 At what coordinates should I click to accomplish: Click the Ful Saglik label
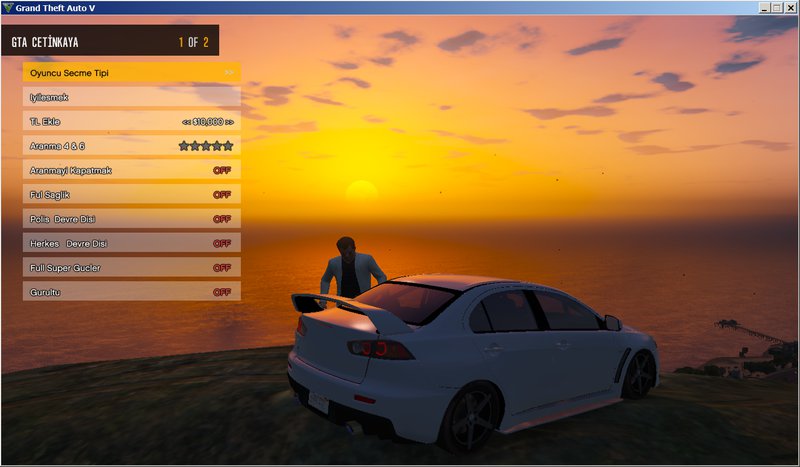(49, 195)
